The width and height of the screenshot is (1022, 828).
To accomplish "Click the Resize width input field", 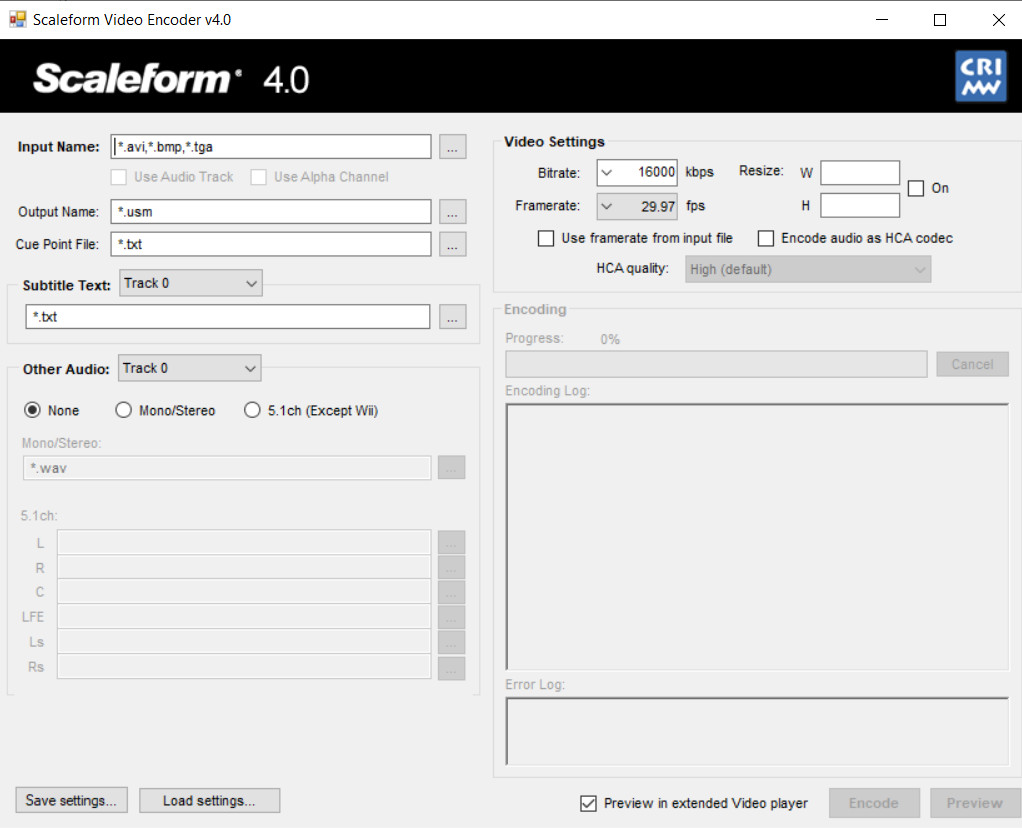I will click(860, 173).
